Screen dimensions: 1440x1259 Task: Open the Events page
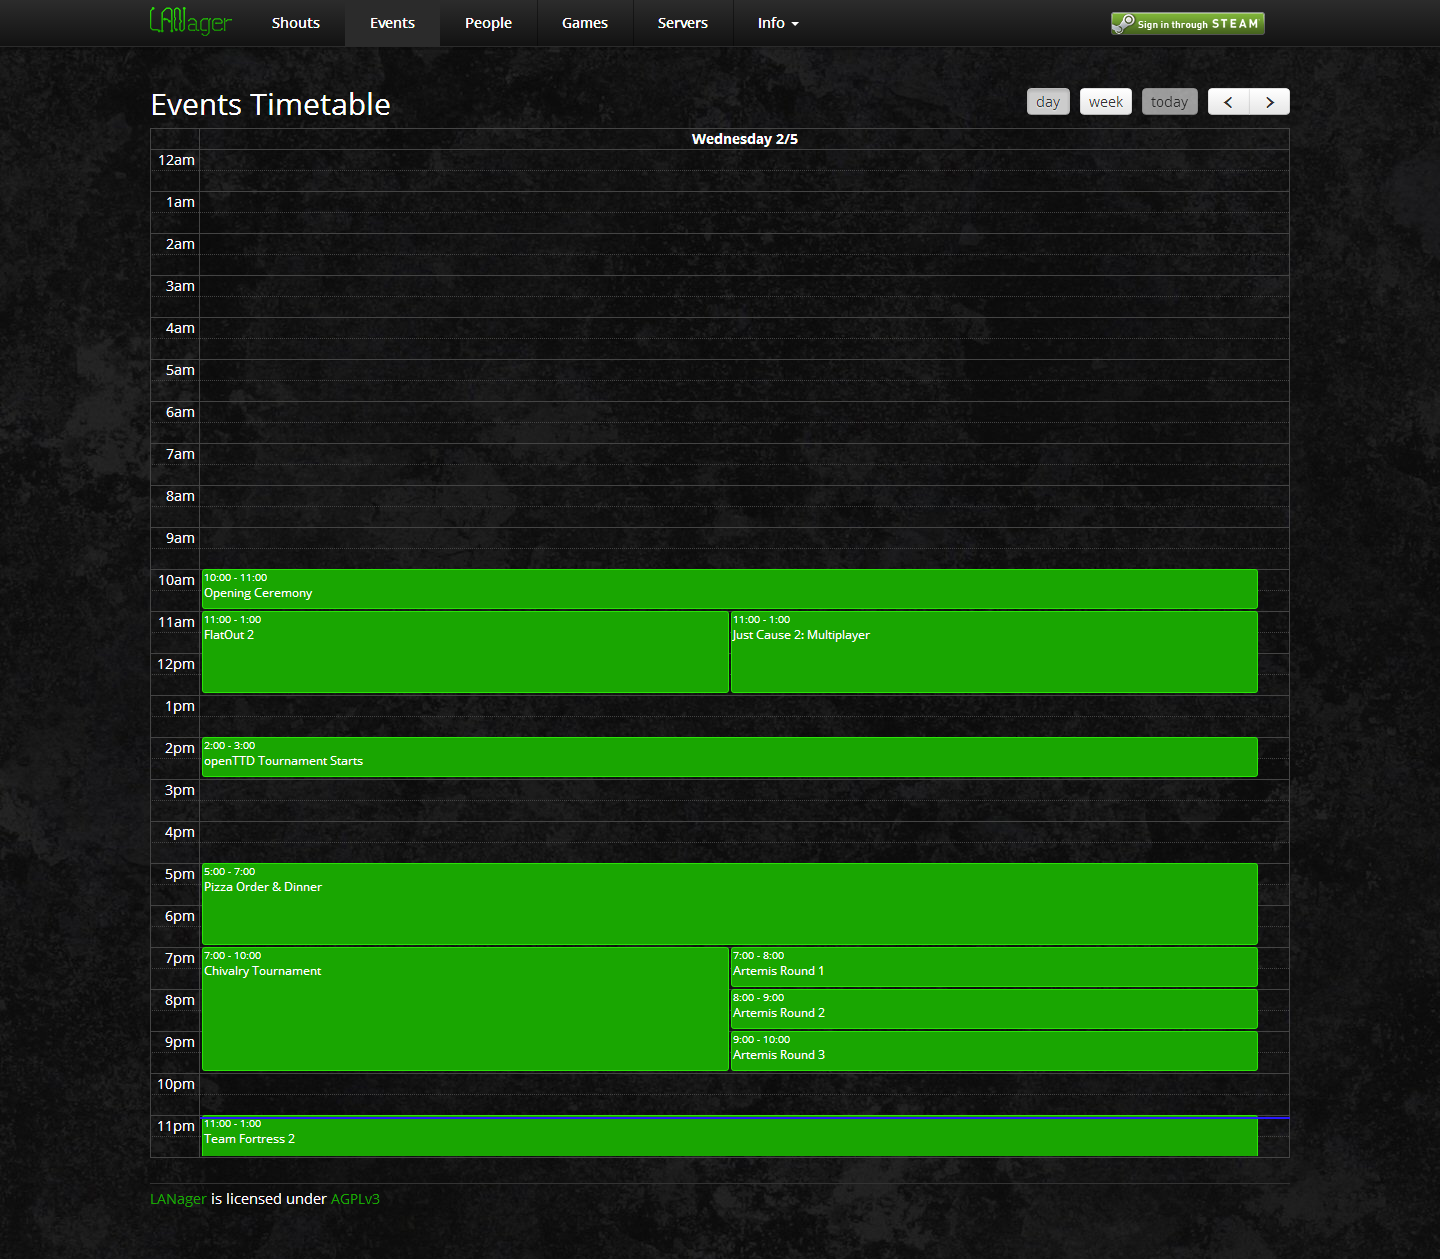tap(392, 23)
